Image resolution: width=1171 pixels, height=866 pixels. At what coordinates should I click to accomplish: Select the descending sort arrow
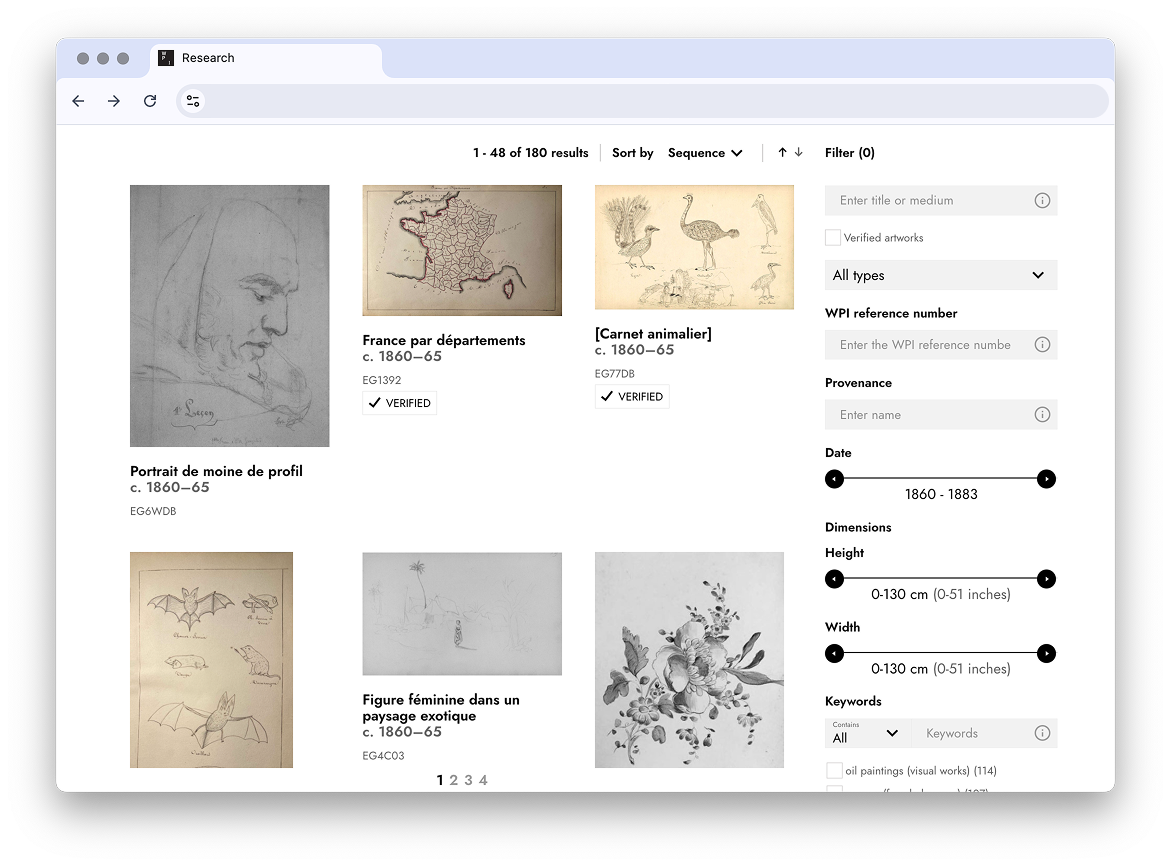(797, 152)
